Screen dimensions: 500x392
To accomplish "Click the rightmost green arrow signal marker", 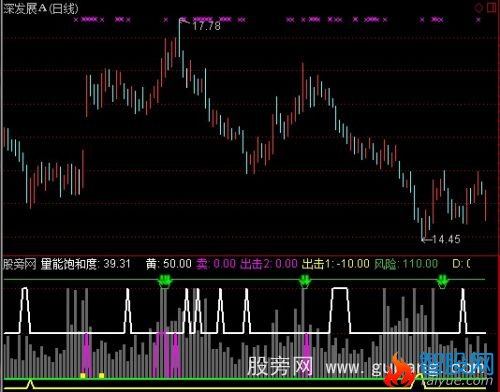I will point(443,281).
